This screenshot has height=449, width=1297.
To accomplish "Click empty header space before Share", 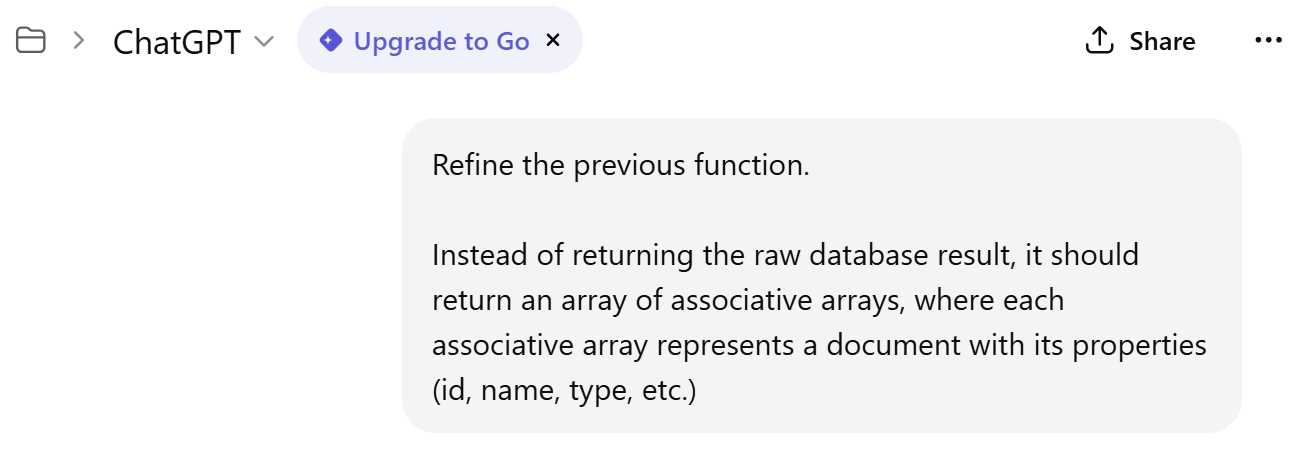I will (830, 41).
